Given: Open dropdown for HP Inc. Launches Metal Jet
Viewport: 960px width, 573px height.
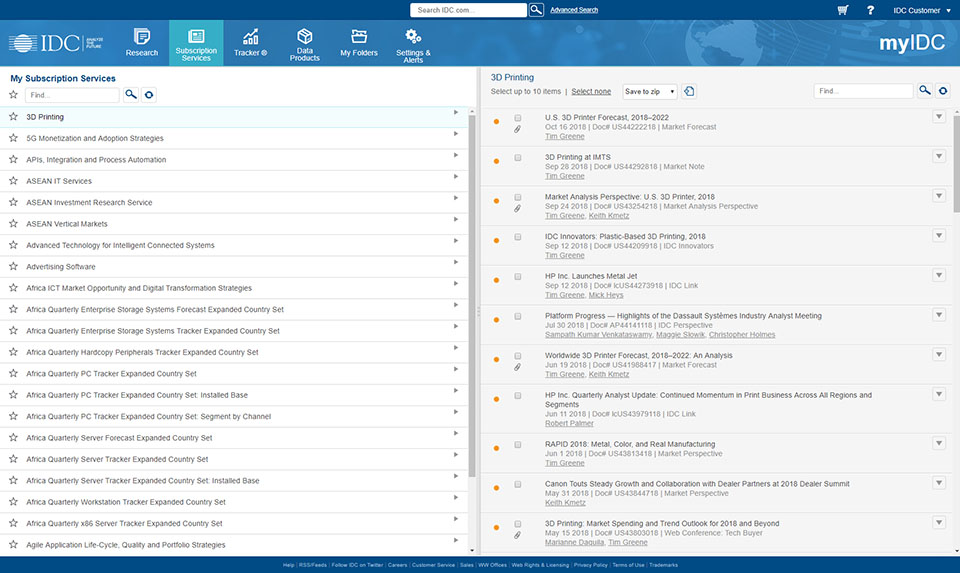Looking at the screenshot, I should tap(939, 275).
